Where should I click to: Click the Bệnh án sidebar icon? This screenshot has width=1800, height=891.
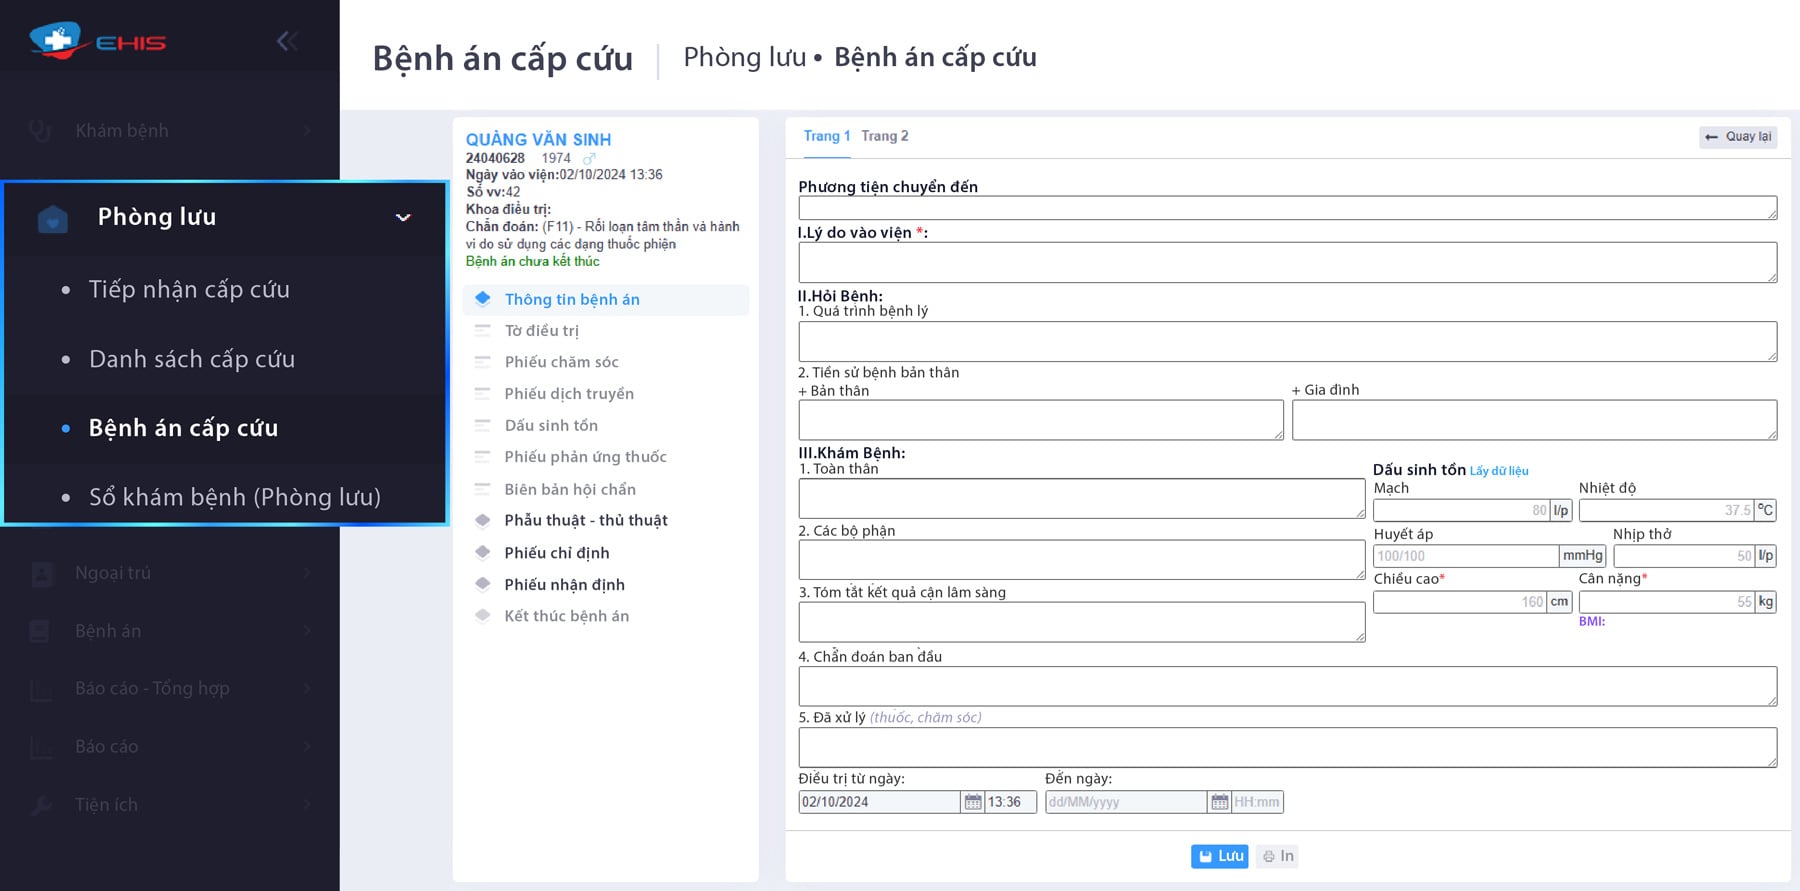pyautogui.click(x=40, y=631)
